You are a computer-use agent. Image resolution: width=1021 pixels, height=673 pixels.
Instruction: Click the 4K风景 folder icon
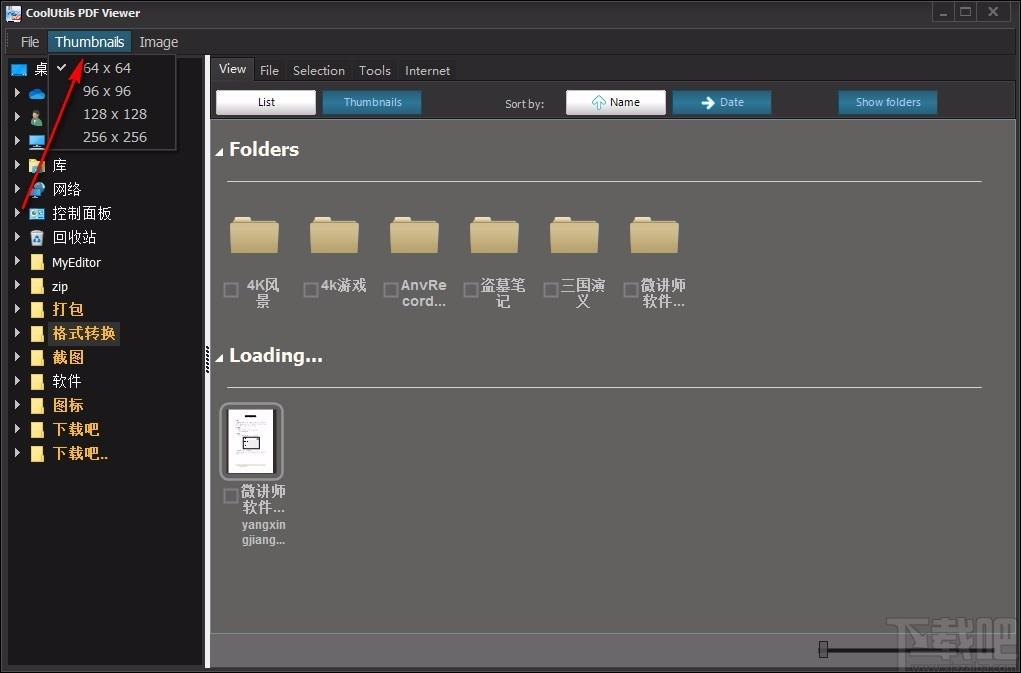254,235
